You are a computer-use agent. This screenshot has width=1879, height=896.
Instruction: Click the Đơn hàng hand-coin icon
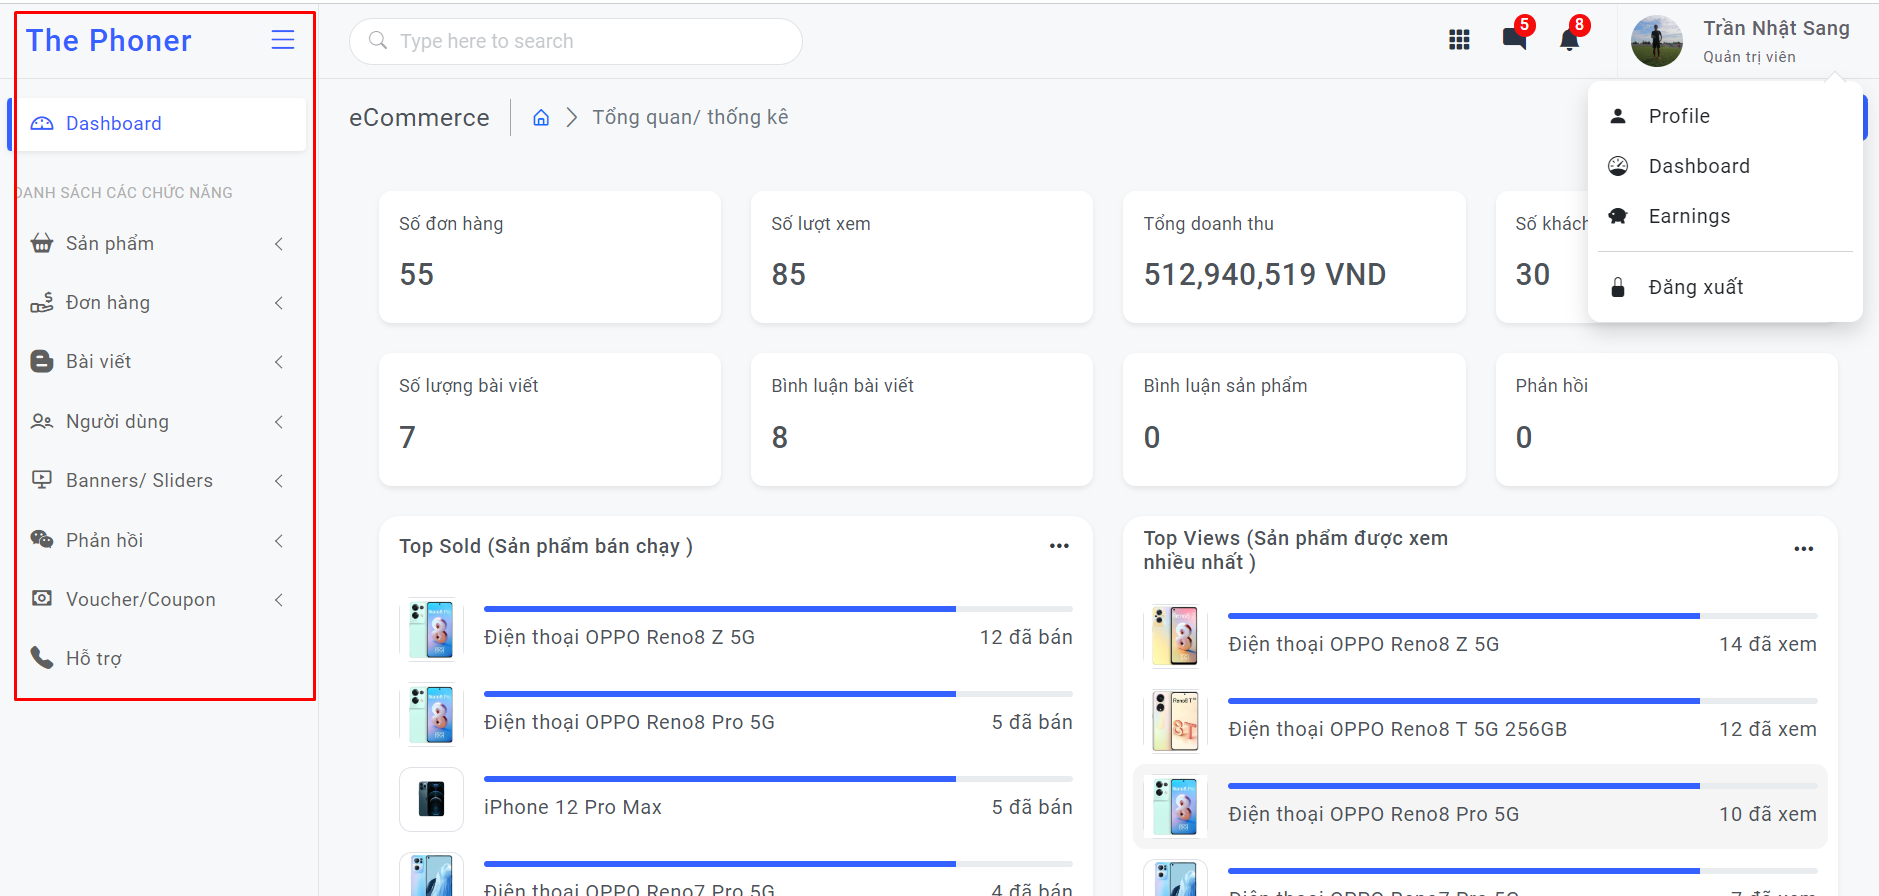[42, 303]
